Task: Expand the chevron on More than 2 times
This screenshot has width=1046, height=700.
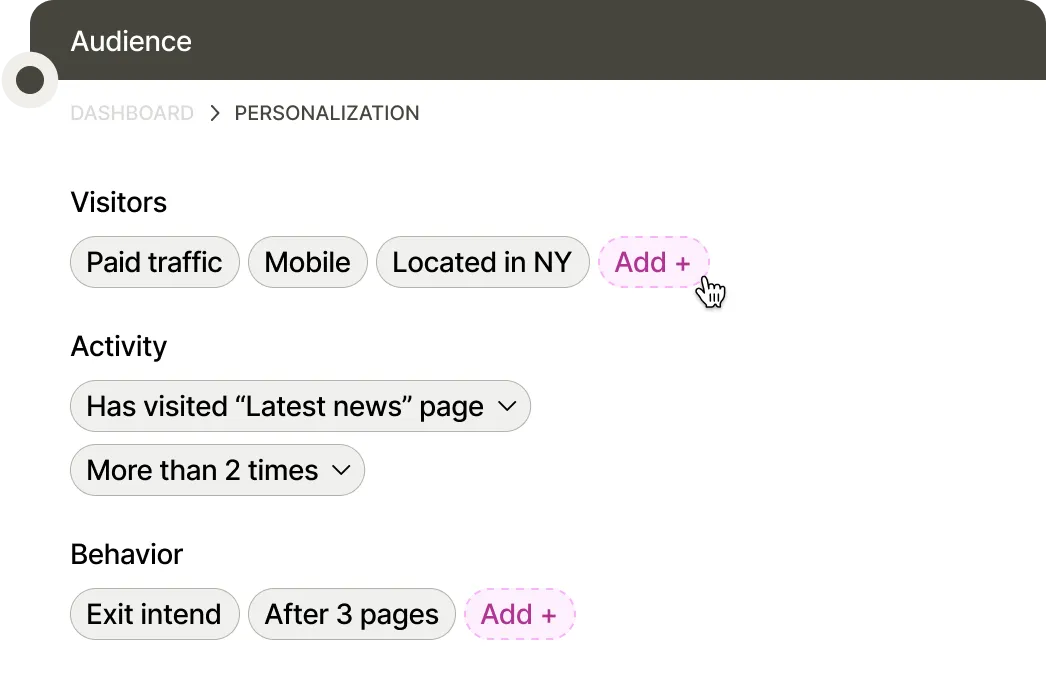Action: pos(341,470)
